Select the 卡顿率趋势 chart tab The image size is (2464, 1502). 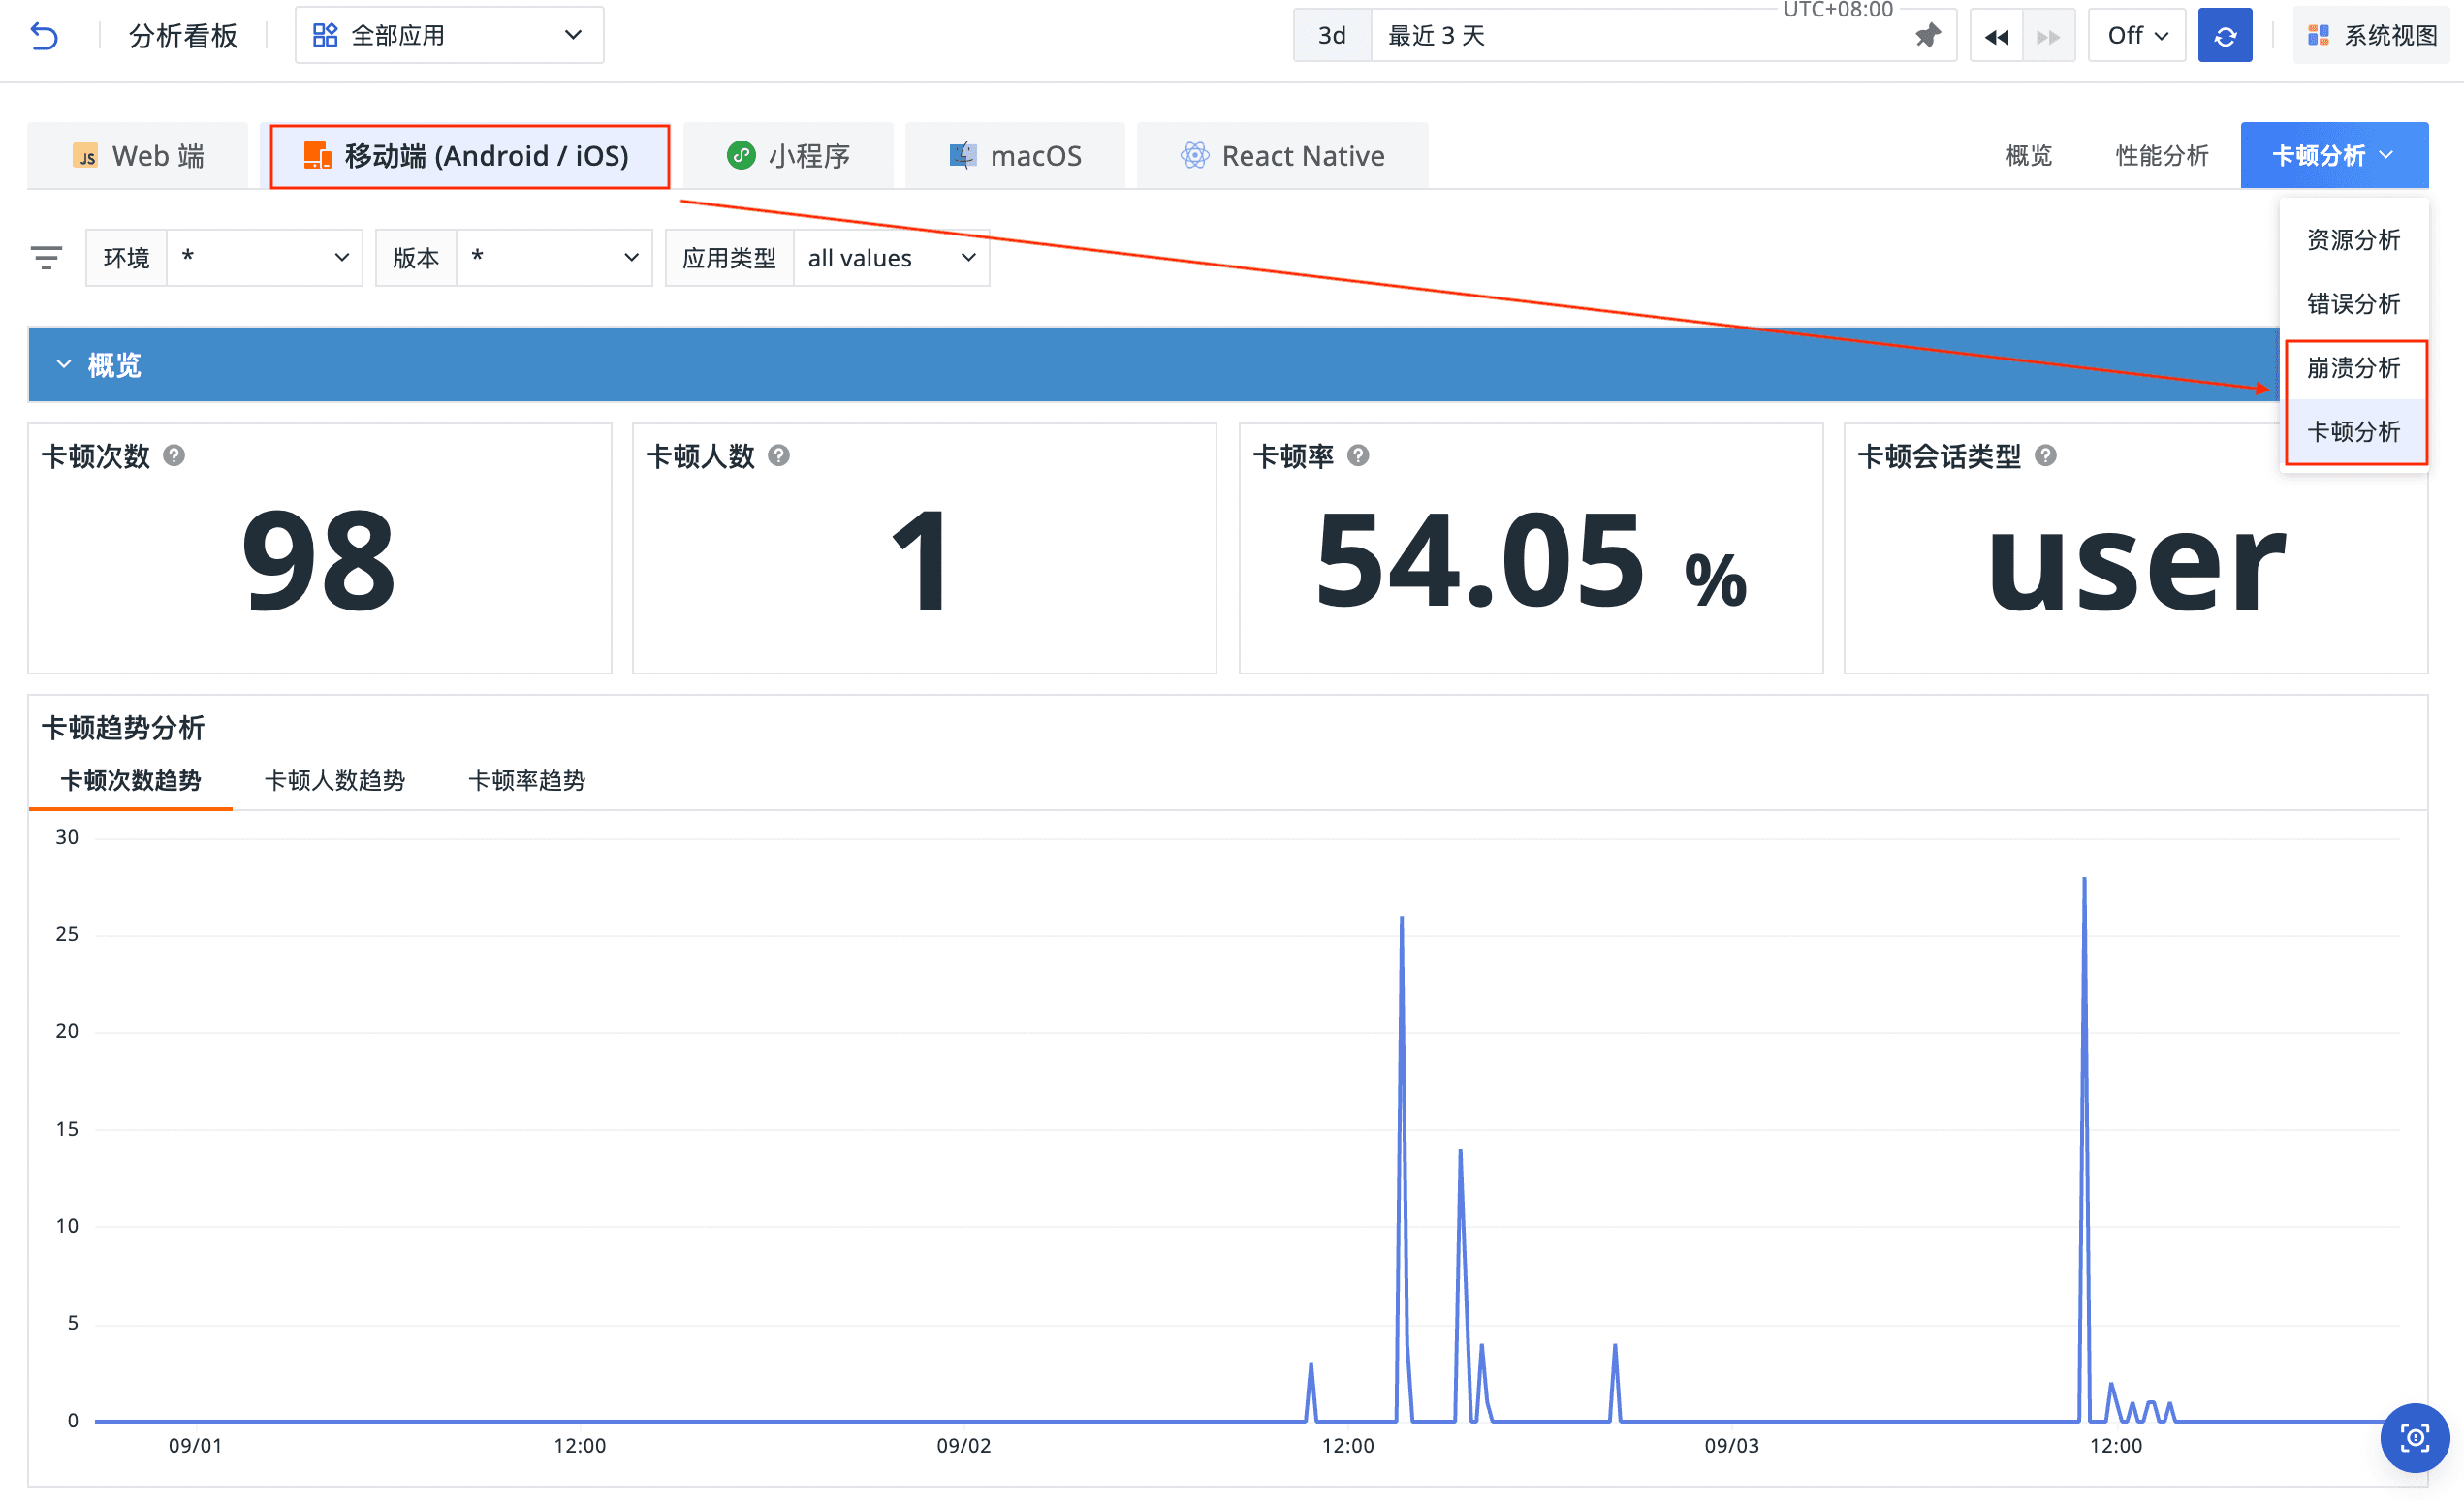point(527,780)
